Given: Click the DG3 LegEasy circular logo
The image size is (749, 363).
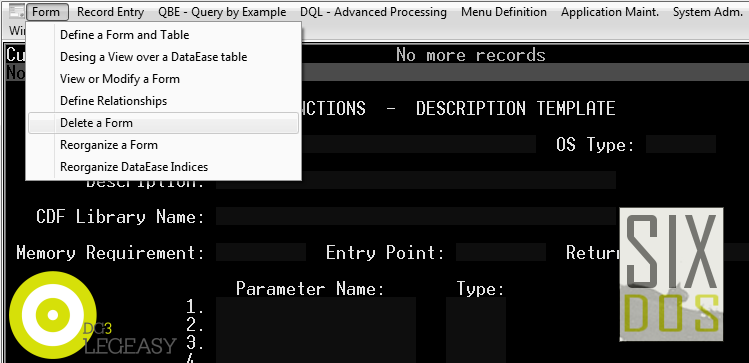Looking at the screenshot, I should [x=53, y=315].
